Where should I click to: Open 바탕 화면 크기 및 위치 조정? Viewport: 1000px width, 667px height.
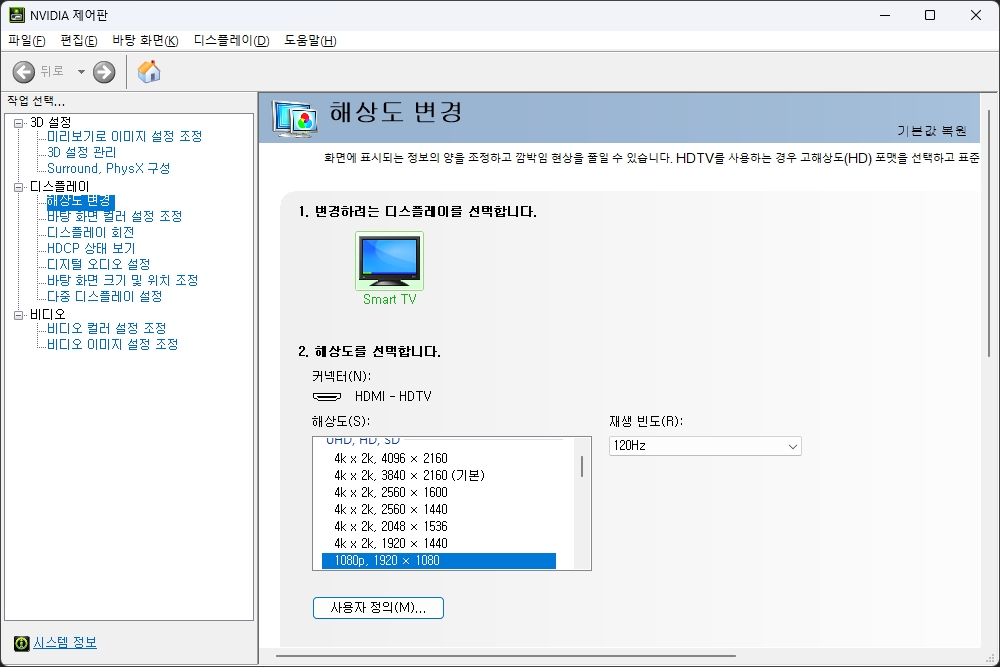[x=122, y=280]
